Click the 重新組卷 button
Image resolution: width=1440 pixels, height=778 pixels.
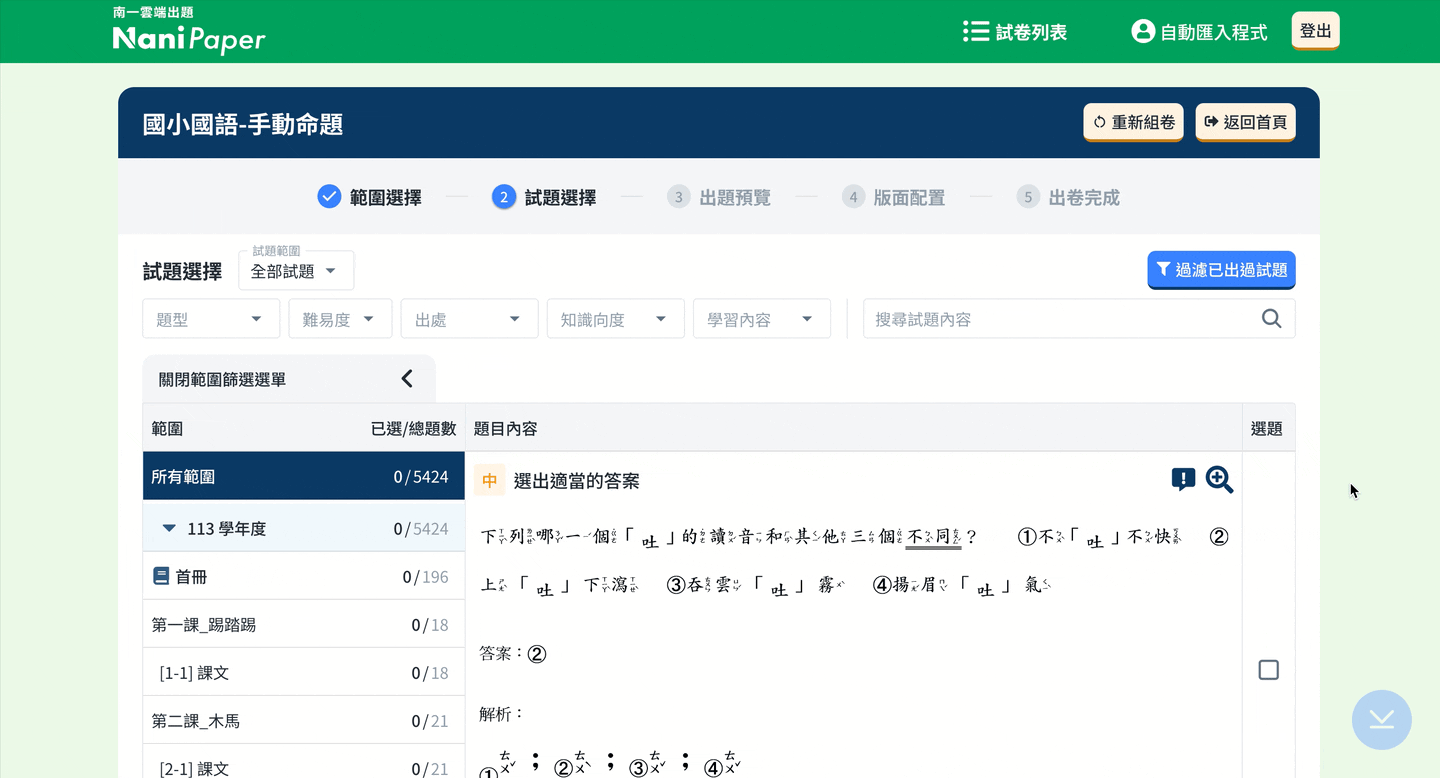point(1134,122)
